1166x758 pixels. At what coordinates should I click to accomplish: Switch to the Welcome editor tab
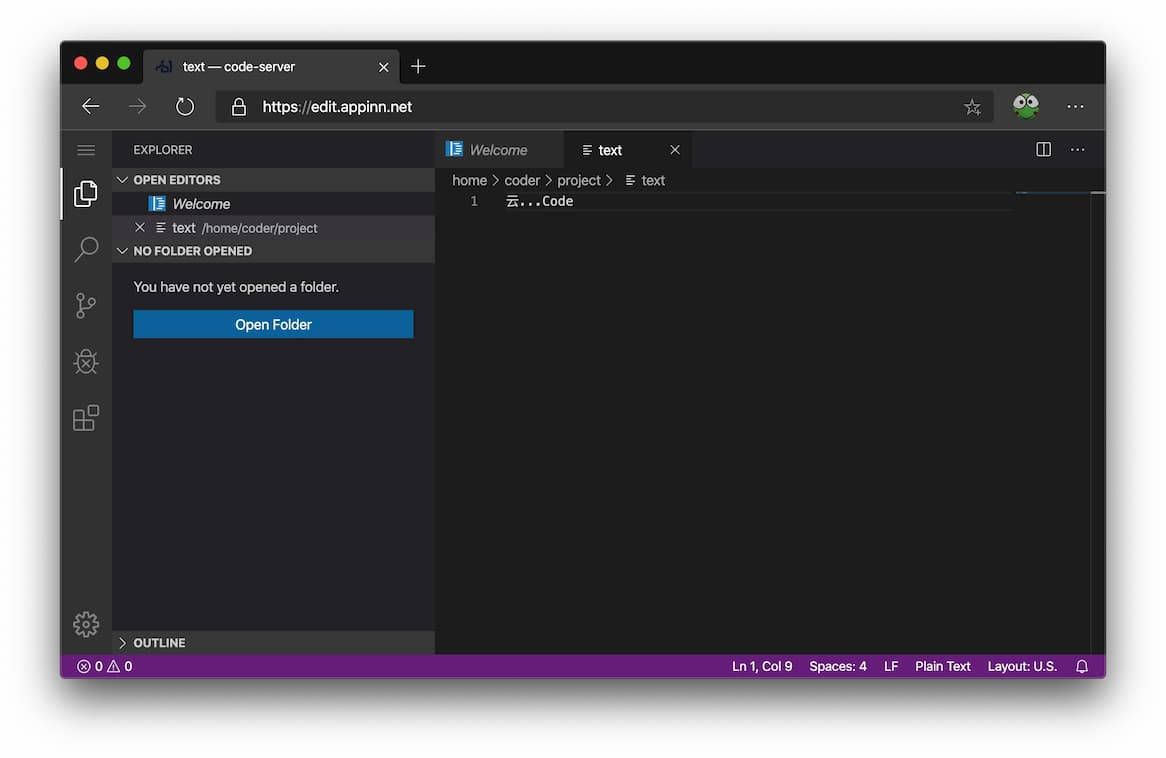pos(498,150)
